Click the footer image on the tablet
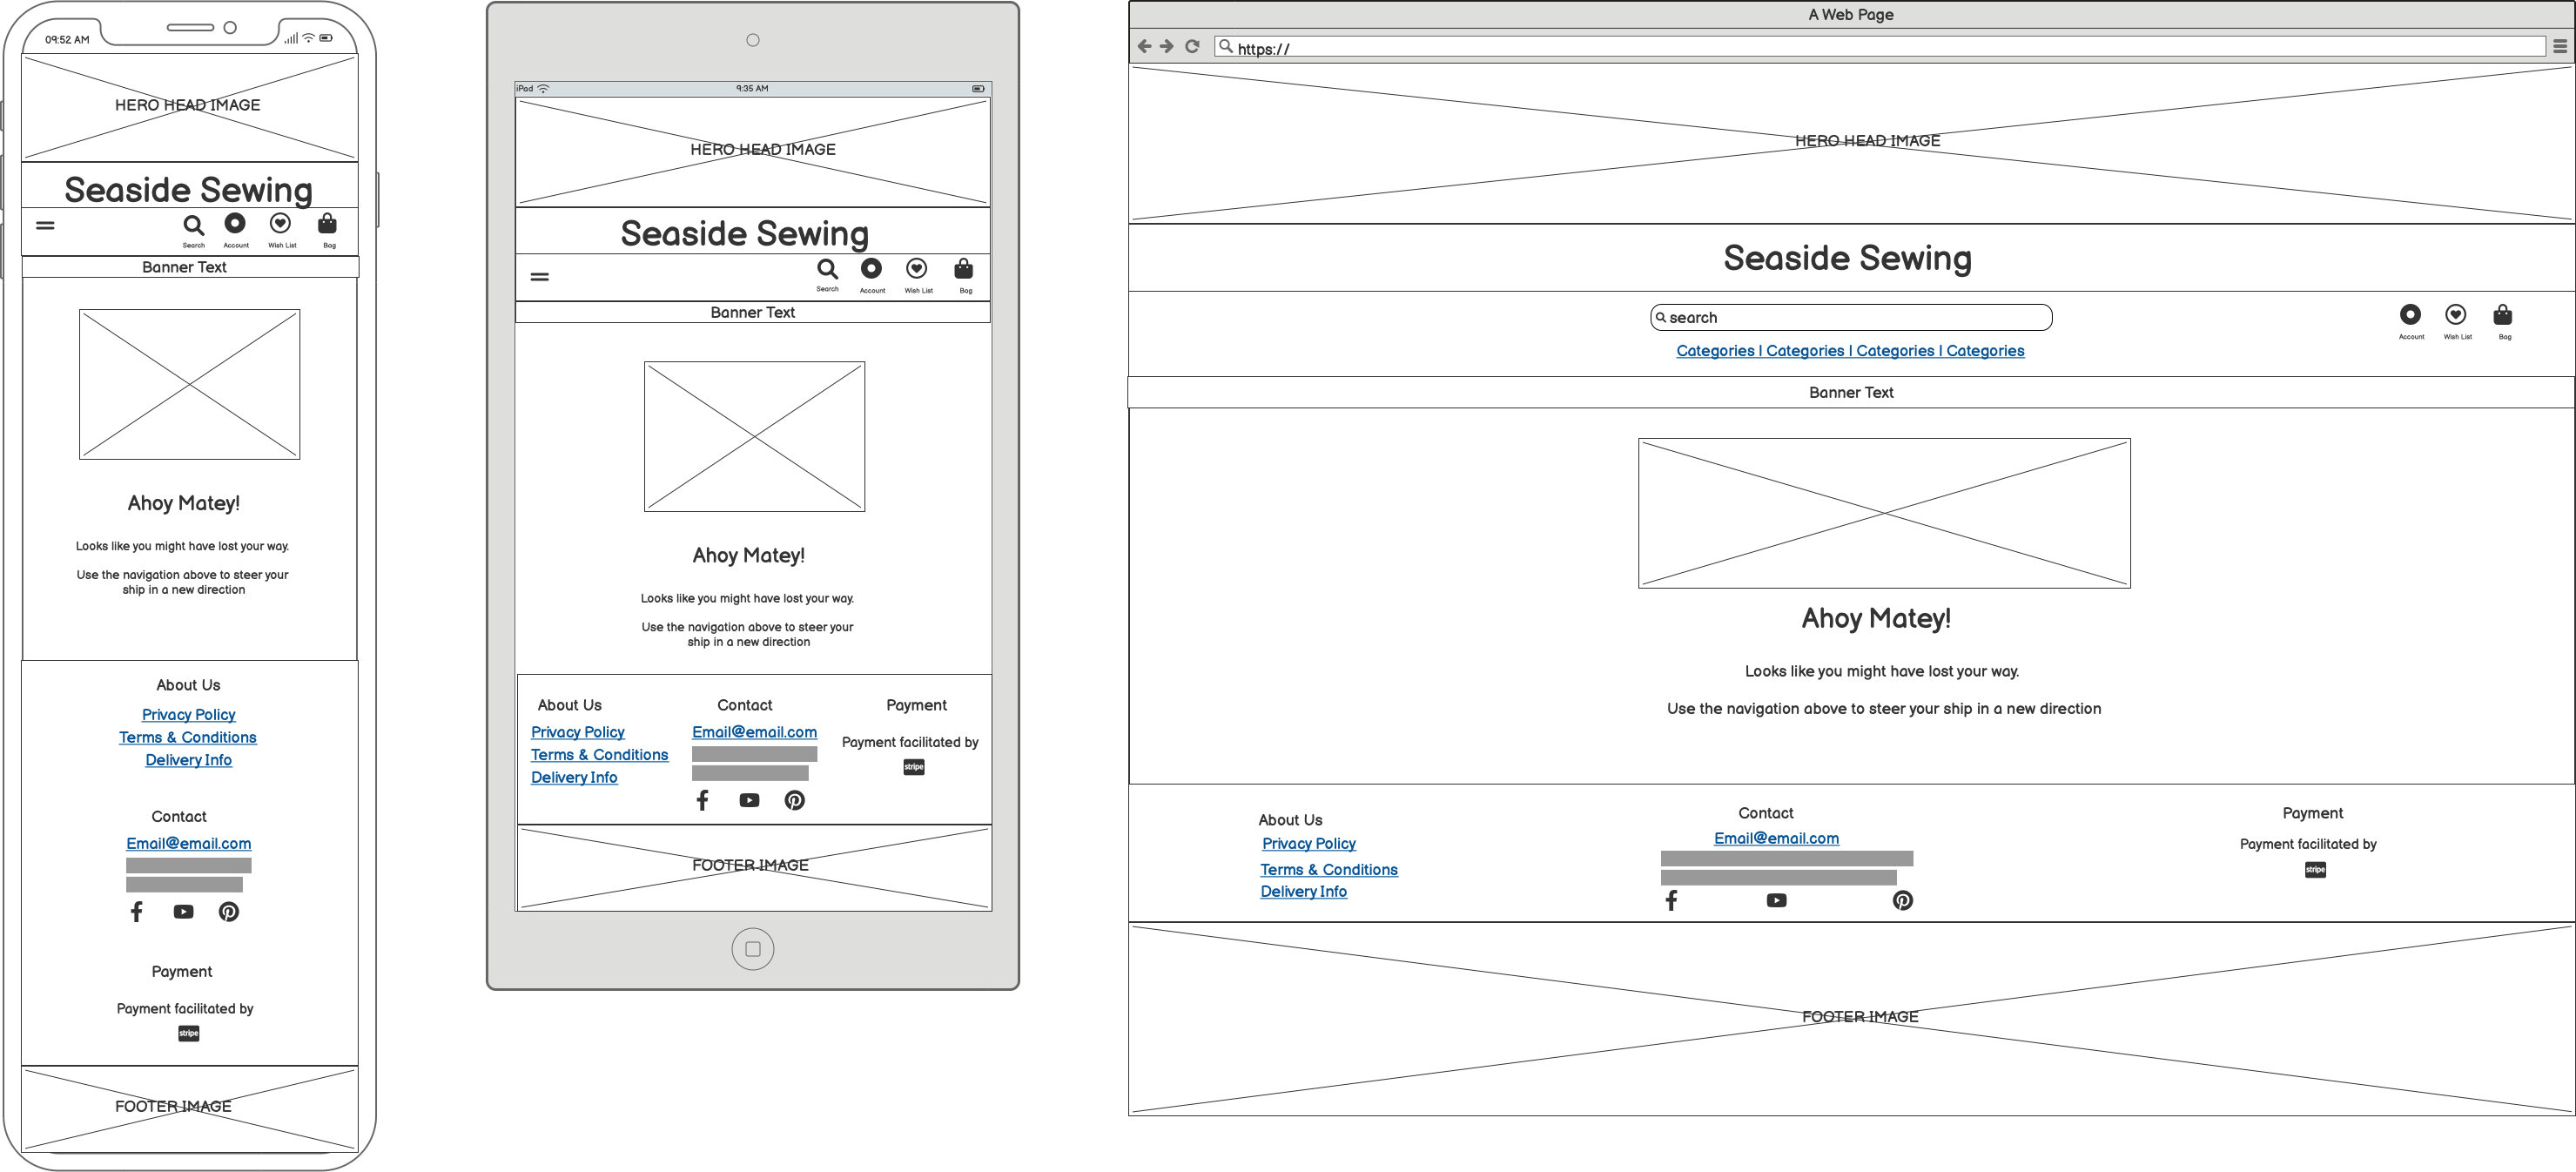This screenshot has width=2576, height=1172. (x=754, y=868)
